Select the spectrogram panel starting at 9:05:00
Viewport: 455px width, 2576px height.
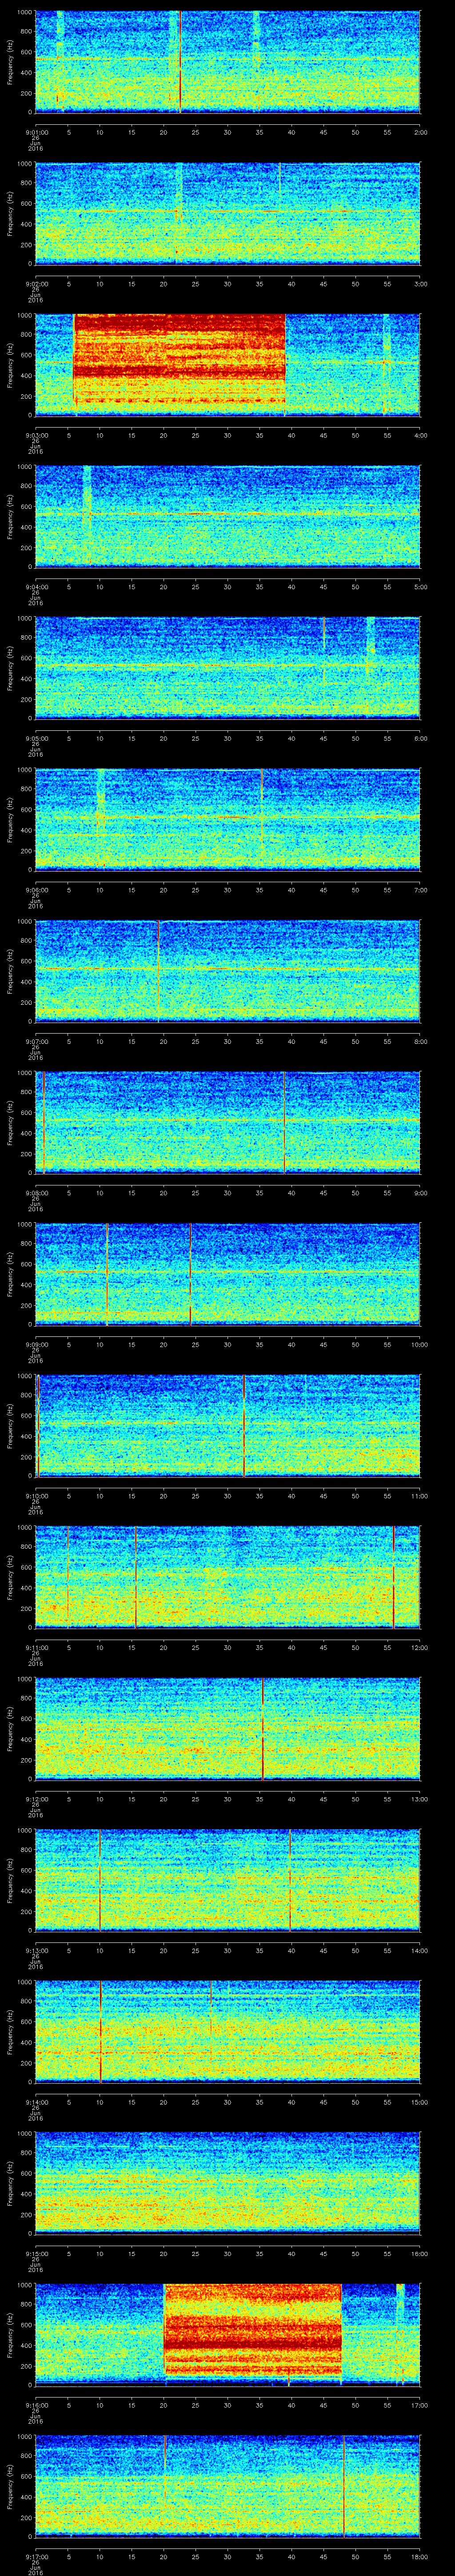(227, 669)
